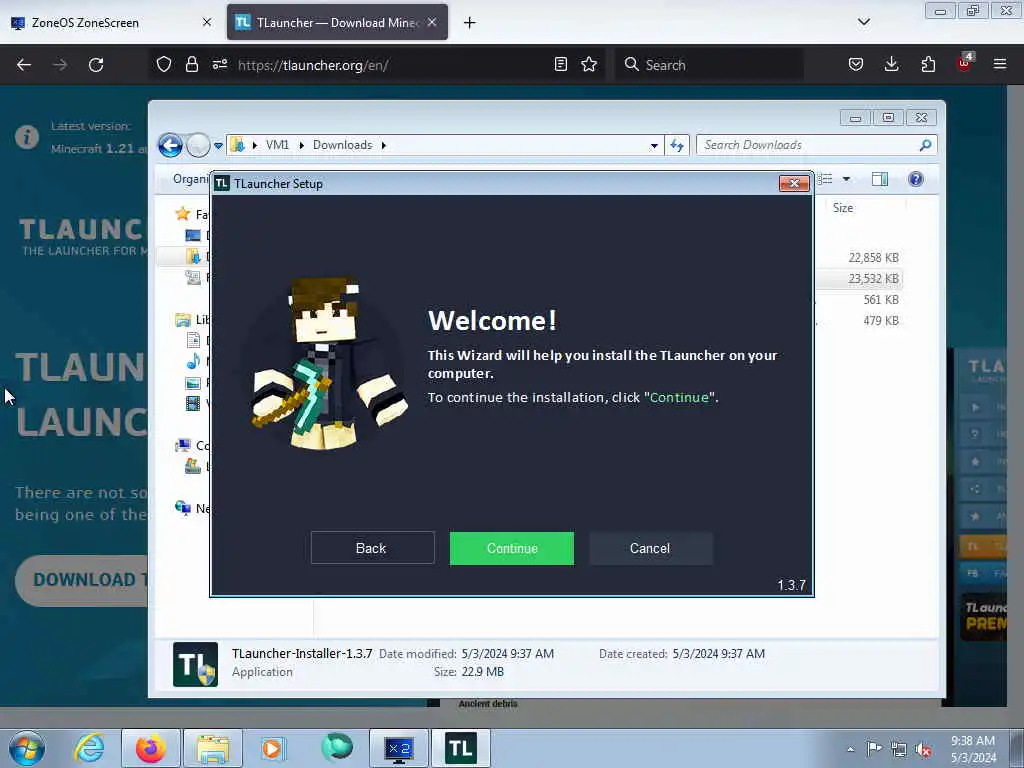Image resolution: width=1024 pixels, height=768 pixels.
Task: Open the browser downloads panel
Action: coord(891,64)
